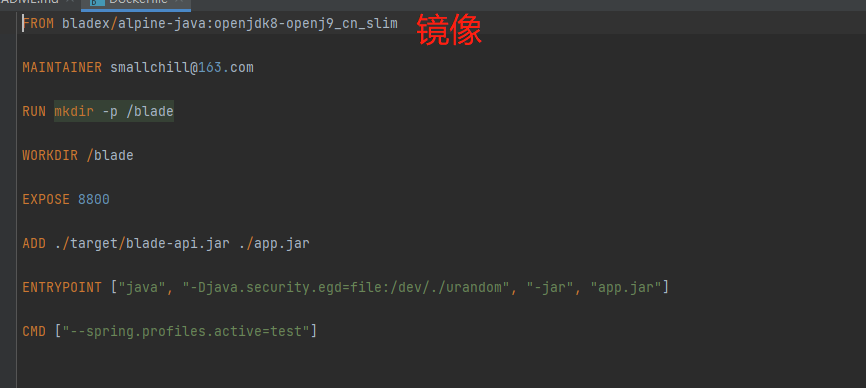
Task: Close the Dockerfile tab
Action: (x=179, y=2)
